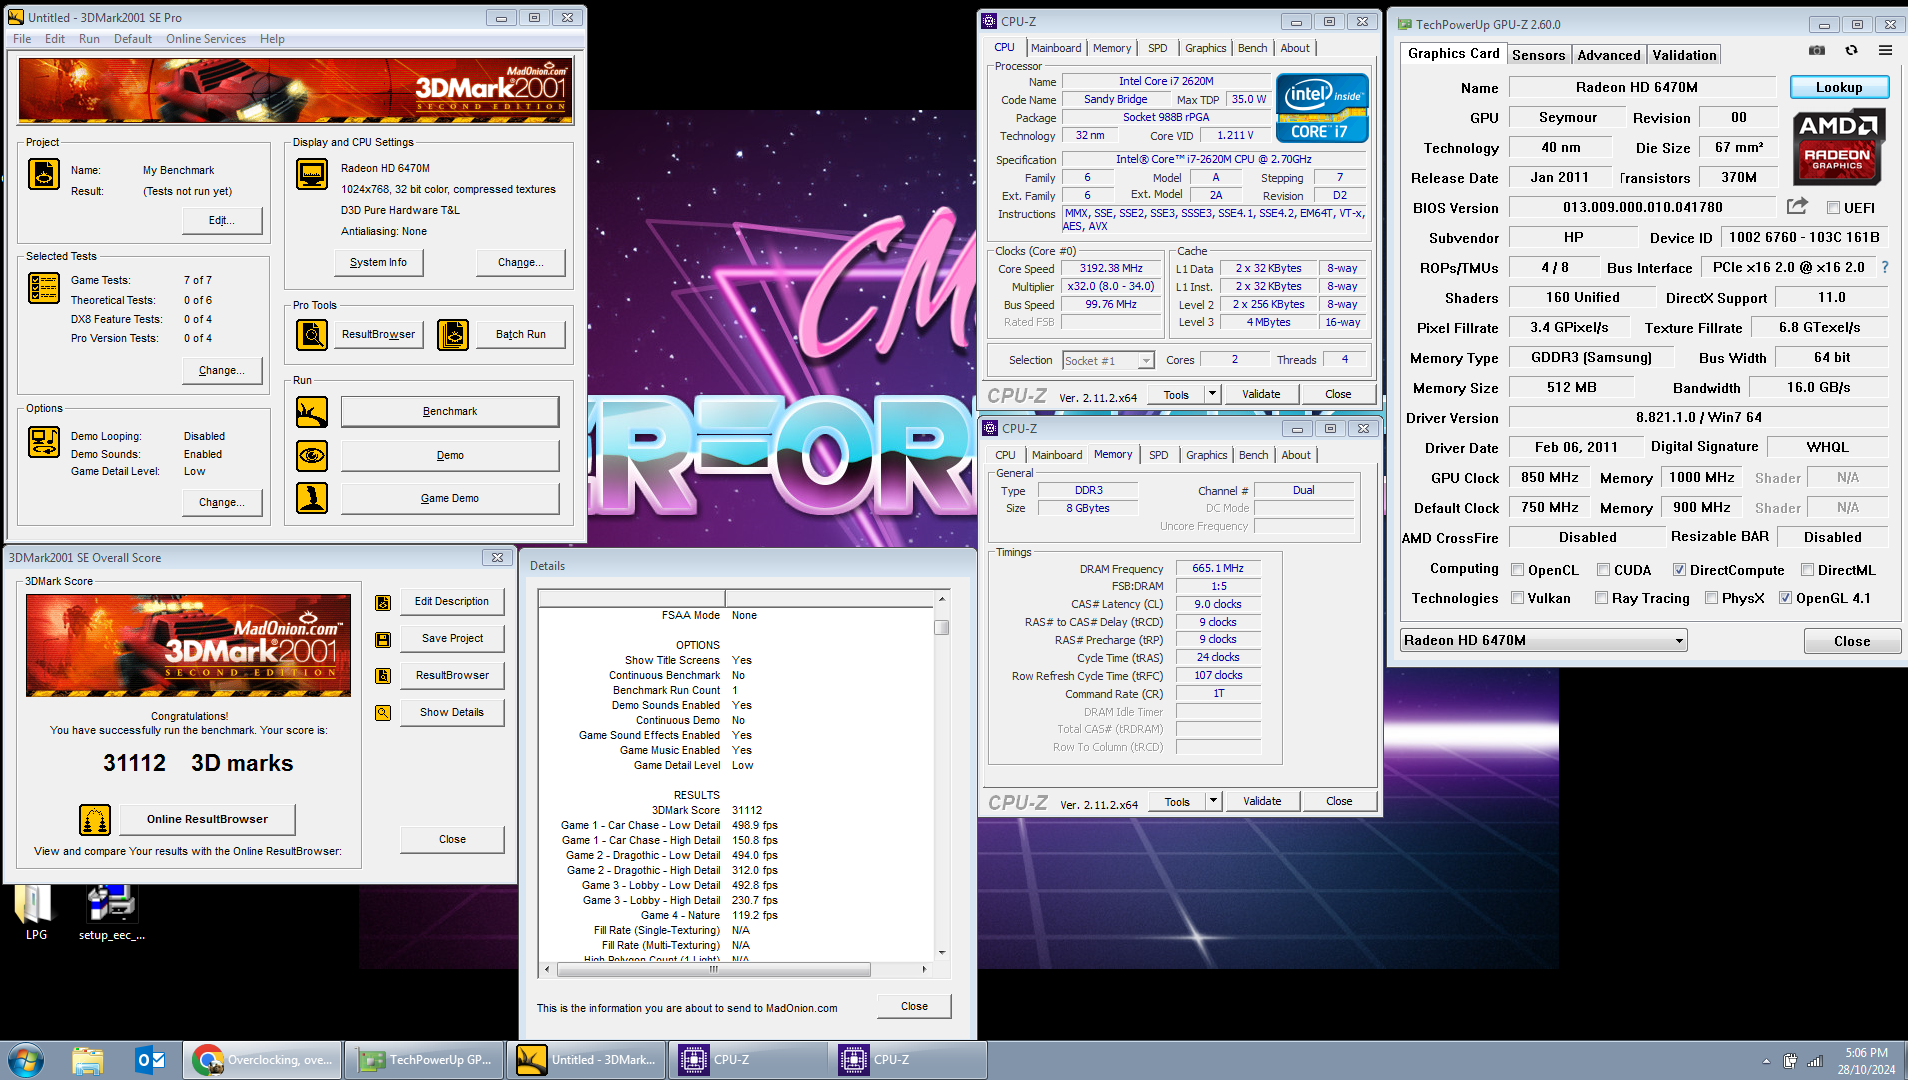Click the Details horizontal scrollbar thumb

[x=712, y=969]
